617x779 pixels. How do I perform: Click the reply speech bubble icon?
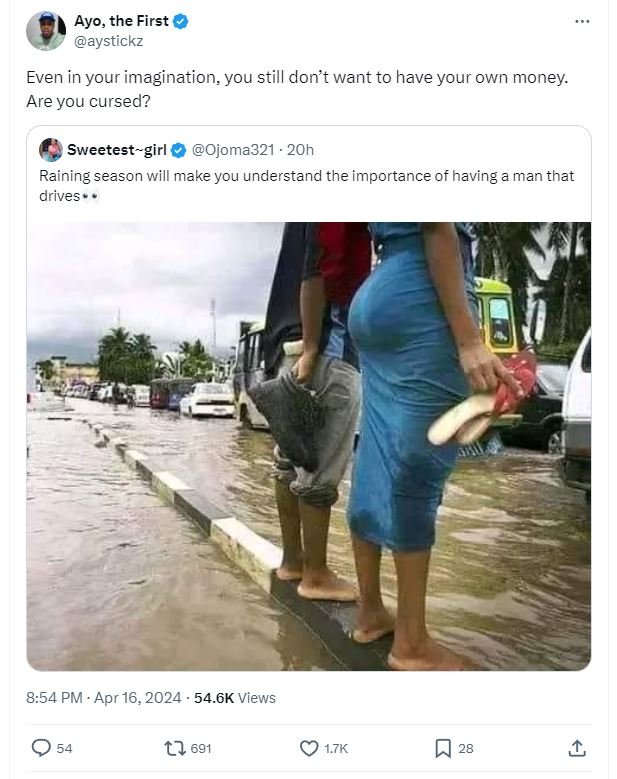click(x=42, y=747)
